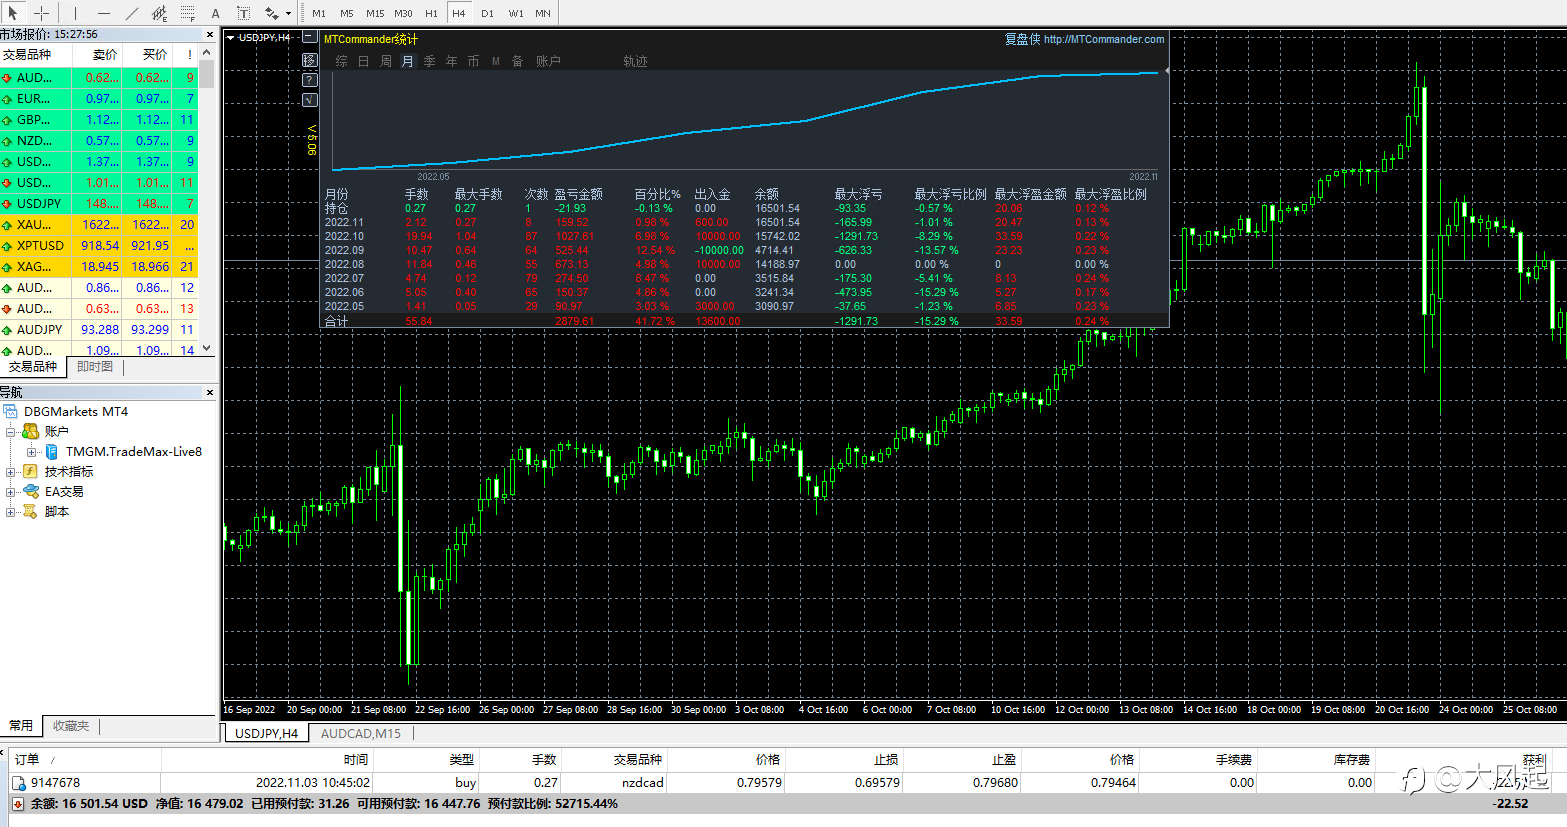Switch chart to M15 timeframe
Viewport: 1567px width, 827px height.
(375, 13)
